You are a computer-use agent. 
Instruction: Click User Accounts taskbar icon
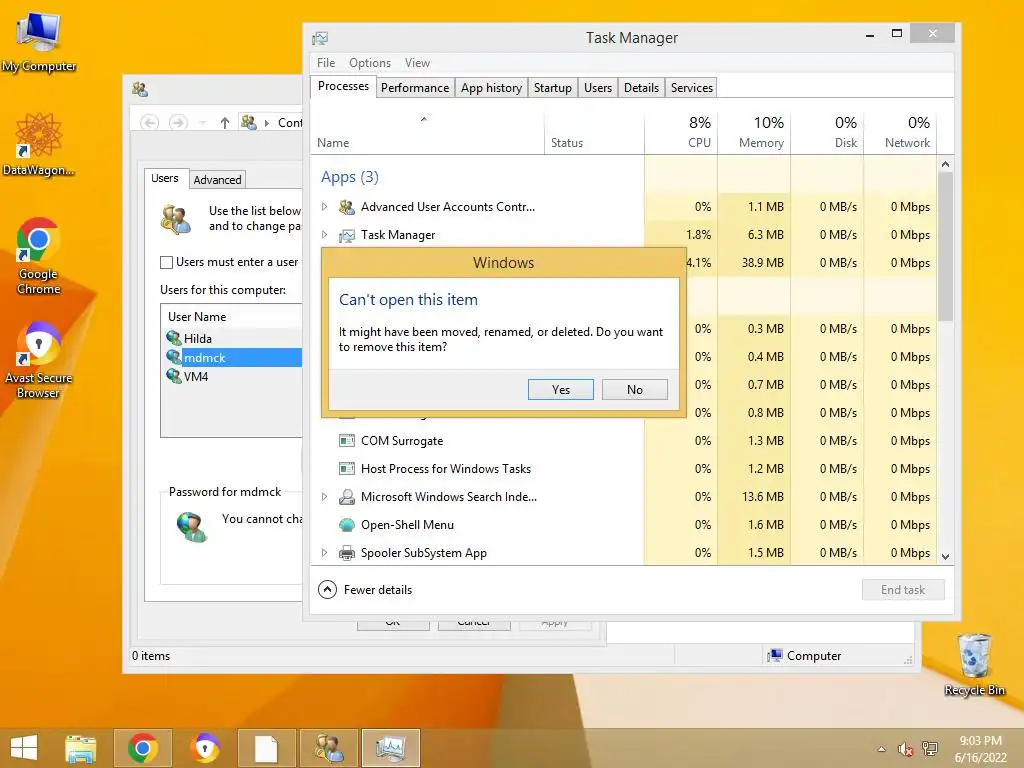(x=328, y=748)
